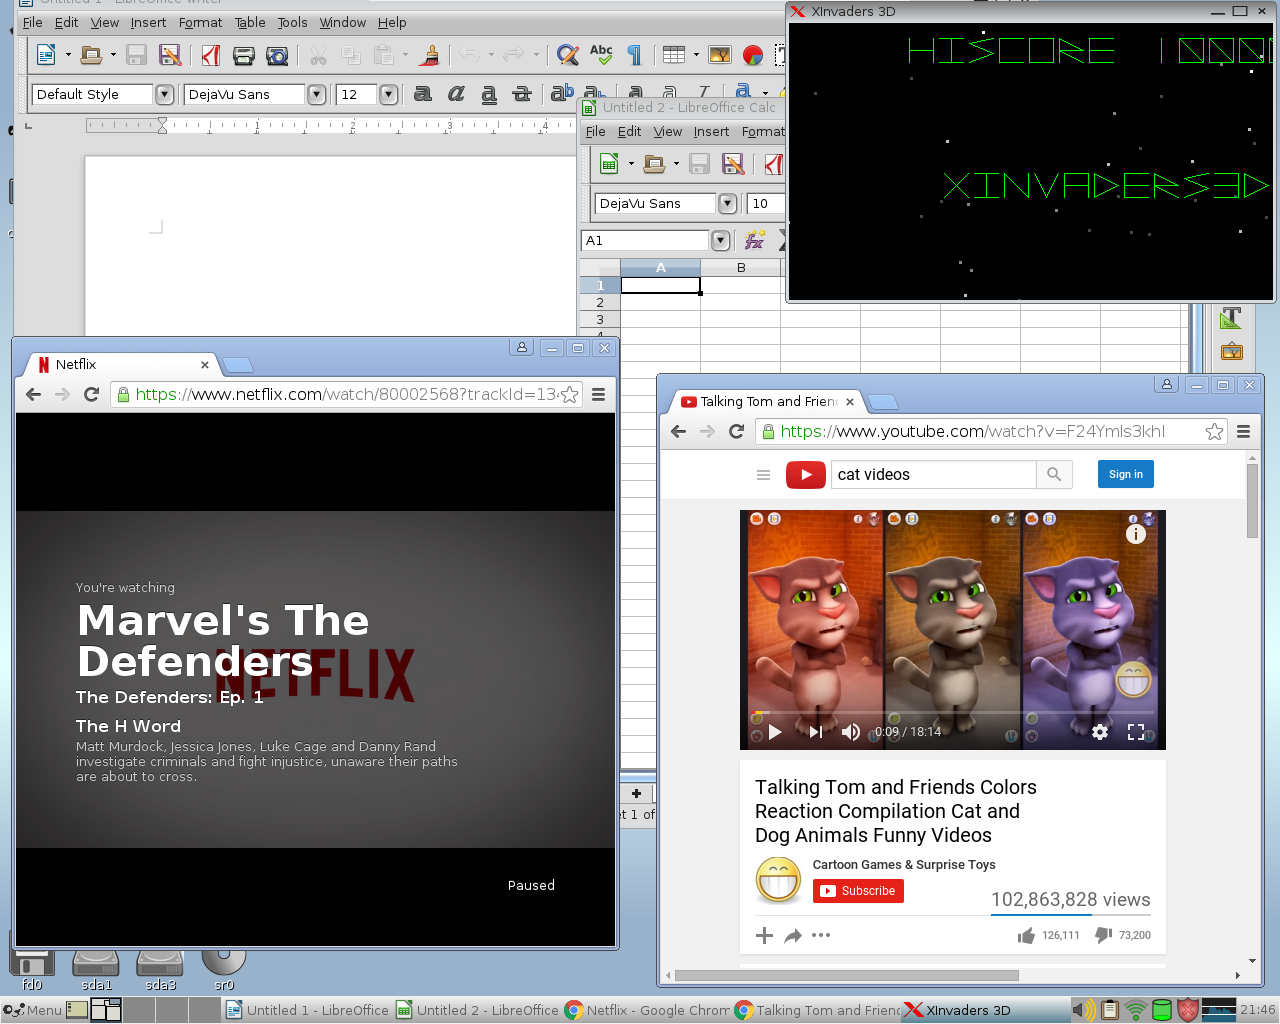Screen dimensions: 1280x1024
Task: Open Print Preview in Writer toolbar
Action: click(x=277, y=55)
